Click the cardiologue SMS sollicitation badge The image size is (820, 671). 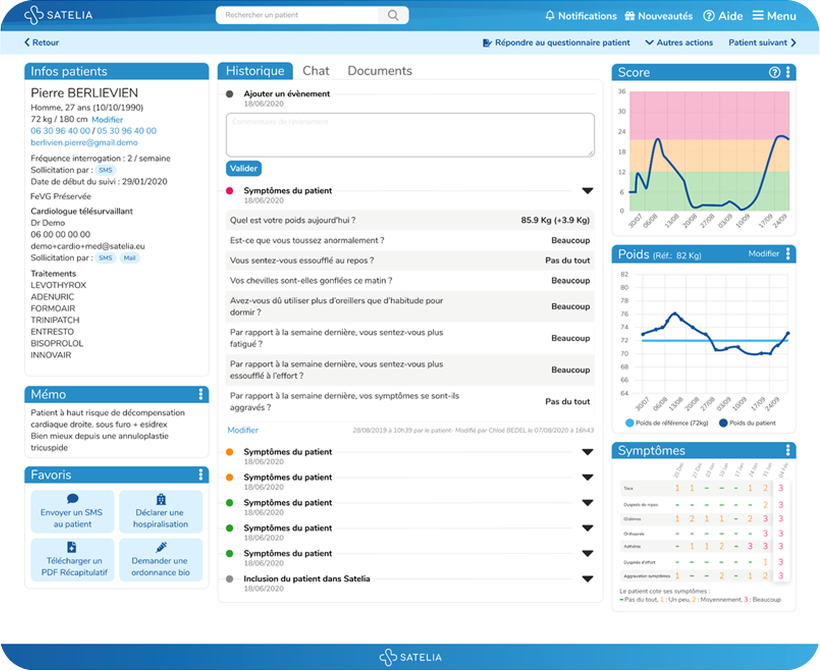point(106,258)
